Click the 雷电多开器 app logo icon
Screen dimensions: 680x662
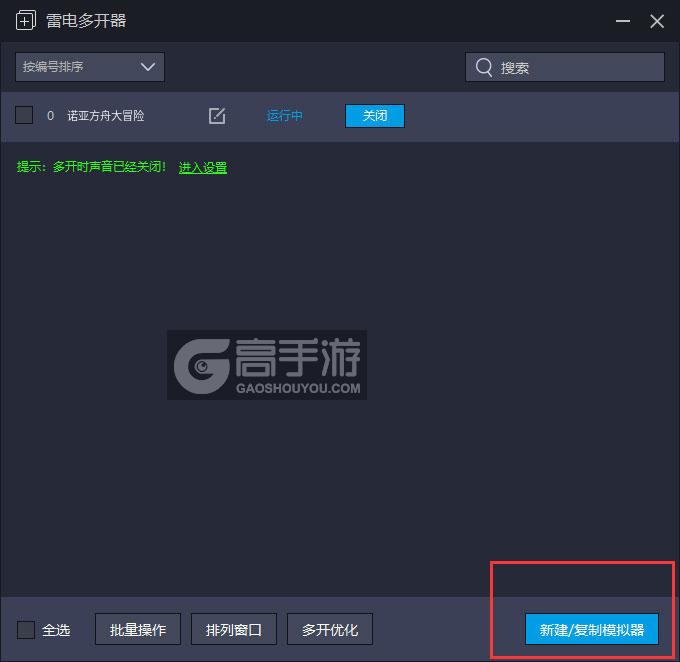26,20
